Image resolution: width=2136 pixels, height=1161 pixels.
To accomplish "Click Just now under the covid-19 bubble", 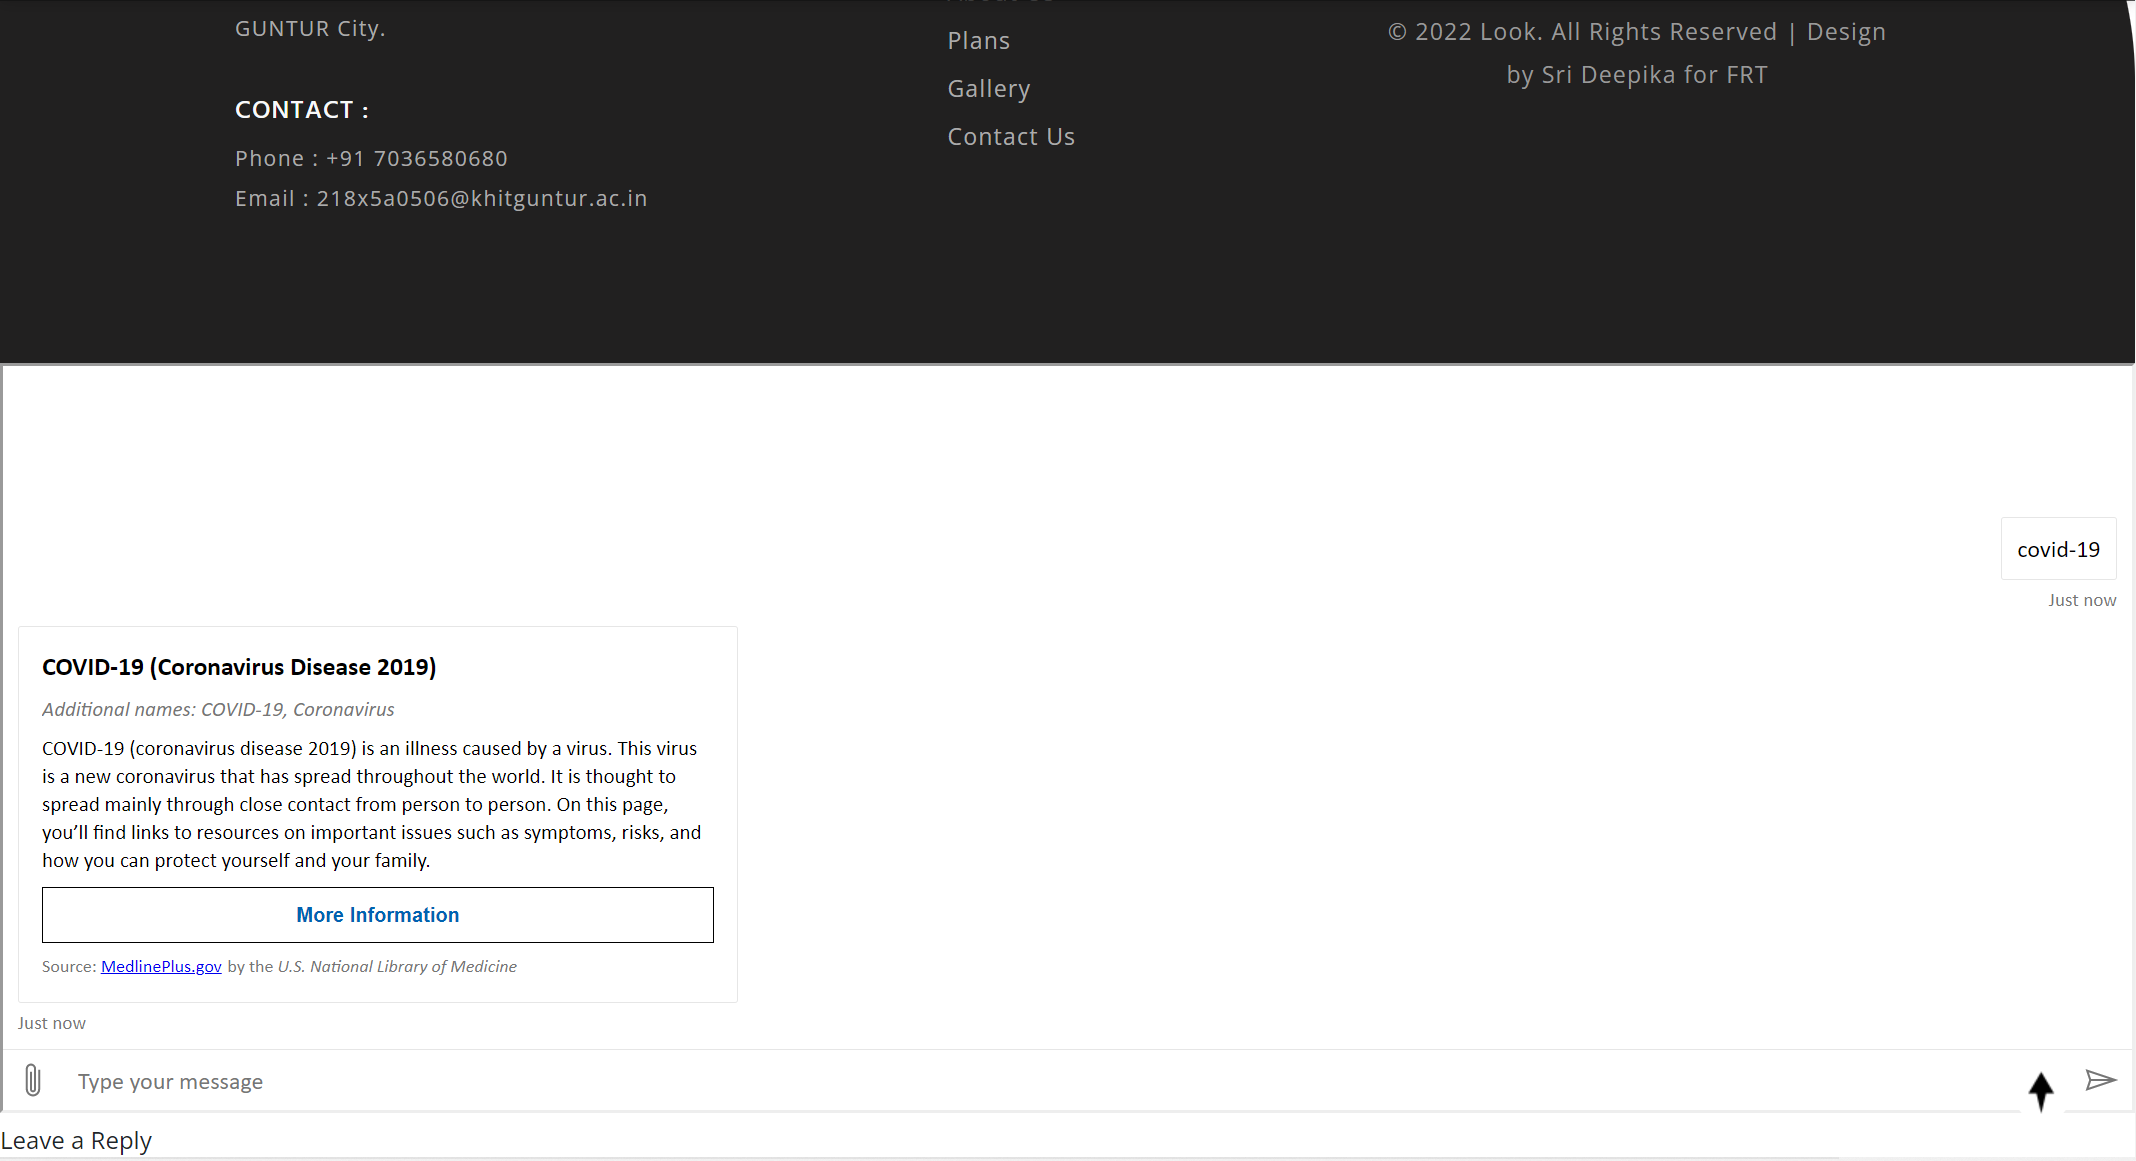I will click(2082, 600).
